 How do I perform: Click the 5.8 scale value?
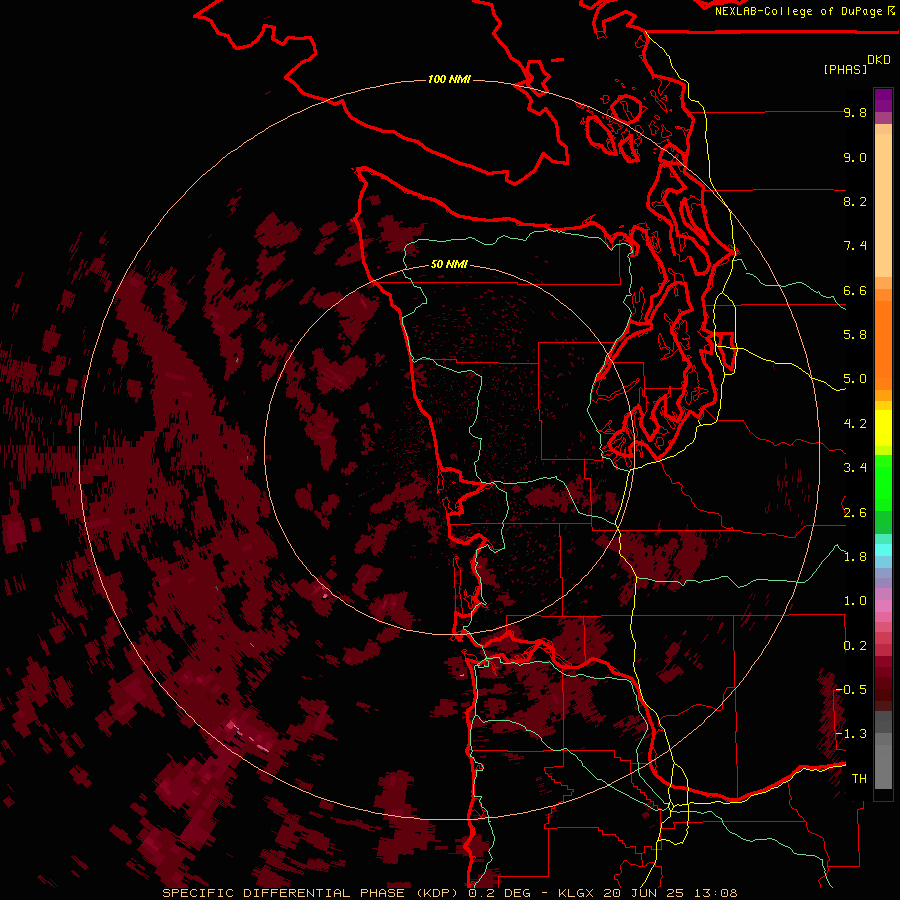pos(855,335)
